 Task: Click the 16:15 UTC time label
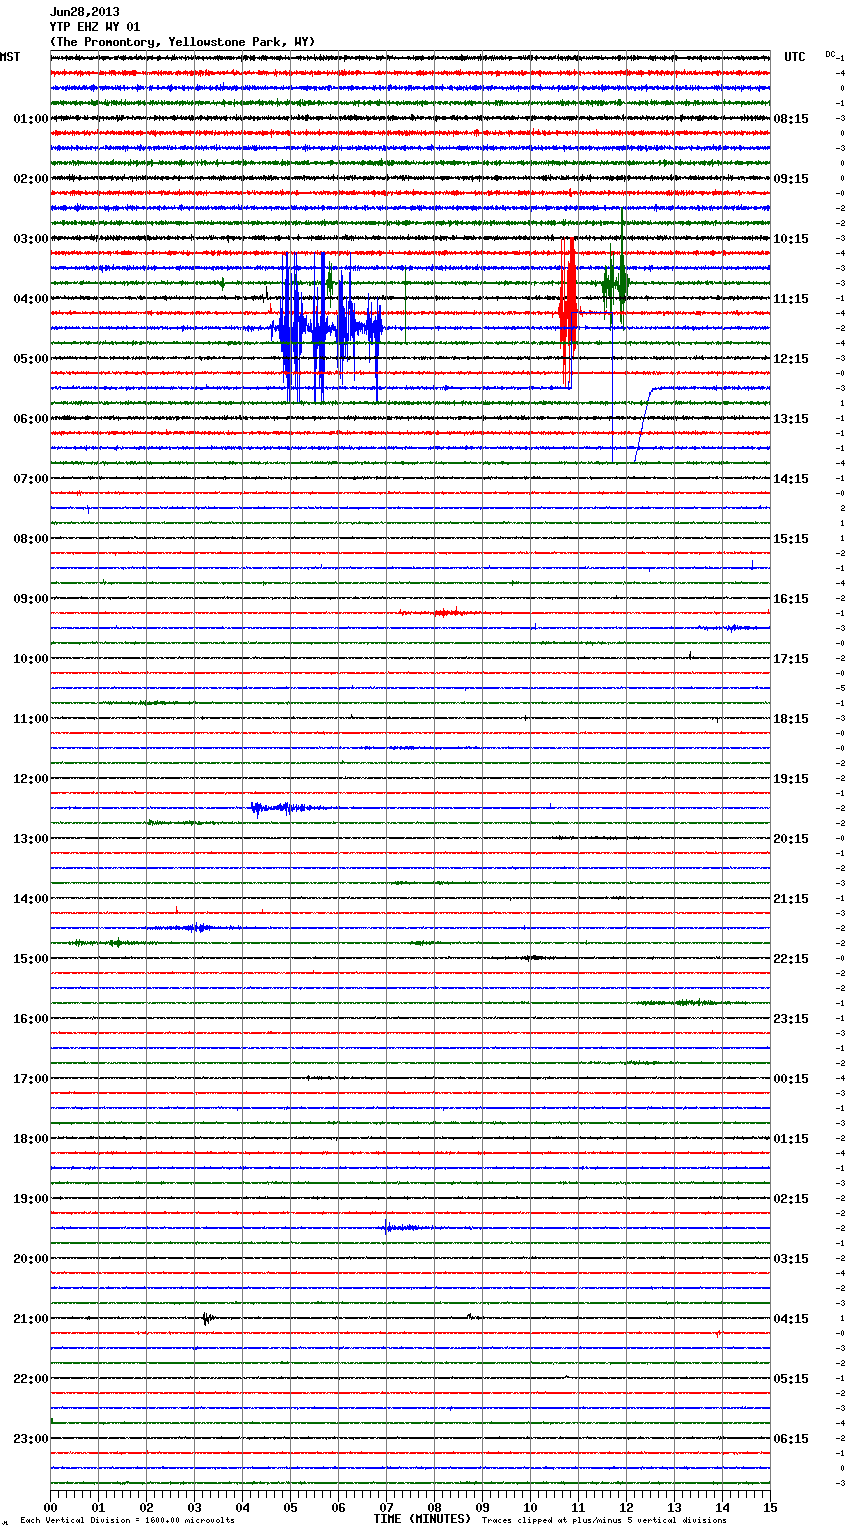pos(791,599)
